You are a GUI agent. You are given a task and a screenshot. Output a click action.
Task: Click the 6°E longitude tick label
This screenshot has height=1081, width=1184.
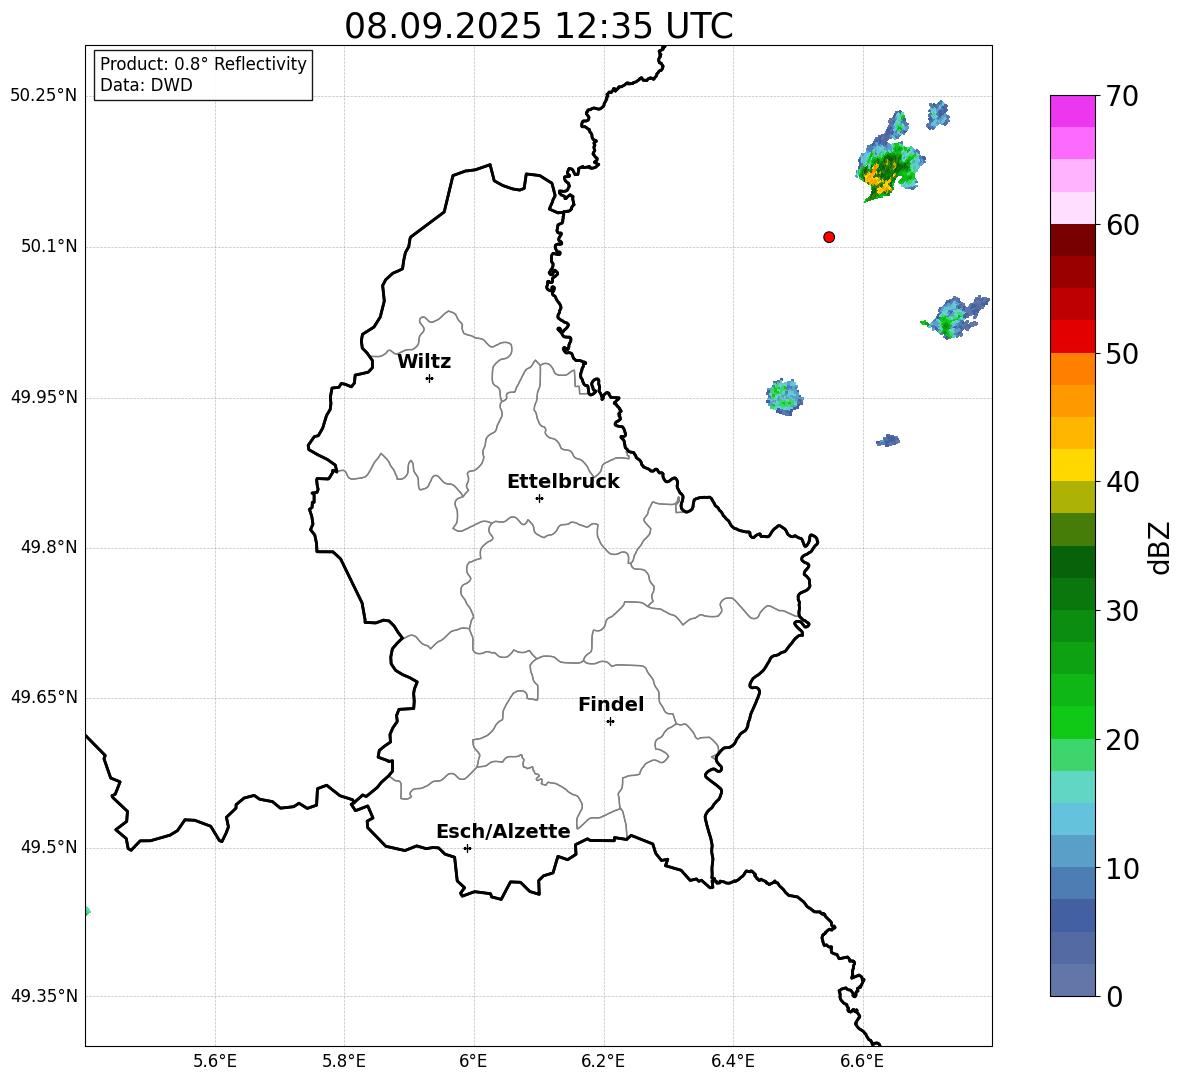473,1061
